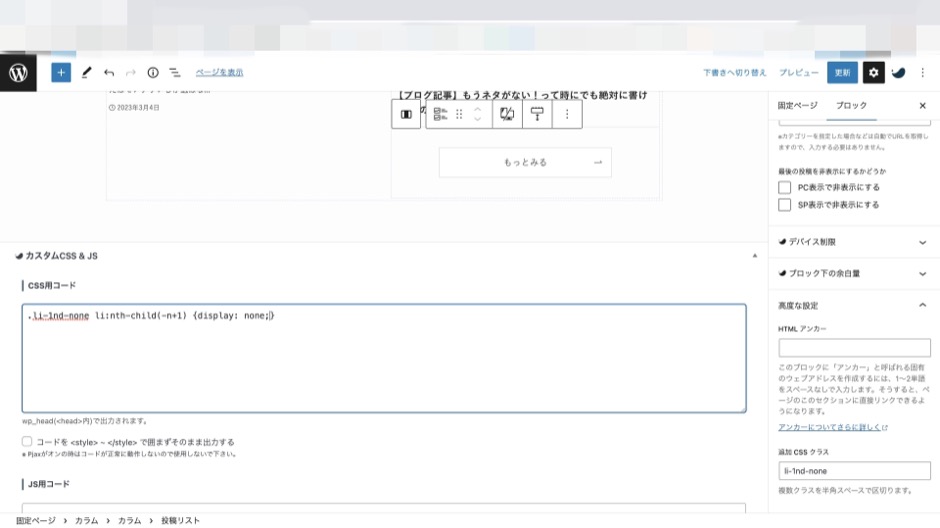The width and height of the screenshot is (940, 528).
Task: Select 固定ページ in the breadcrumb
Action: (x=36, y=521)
